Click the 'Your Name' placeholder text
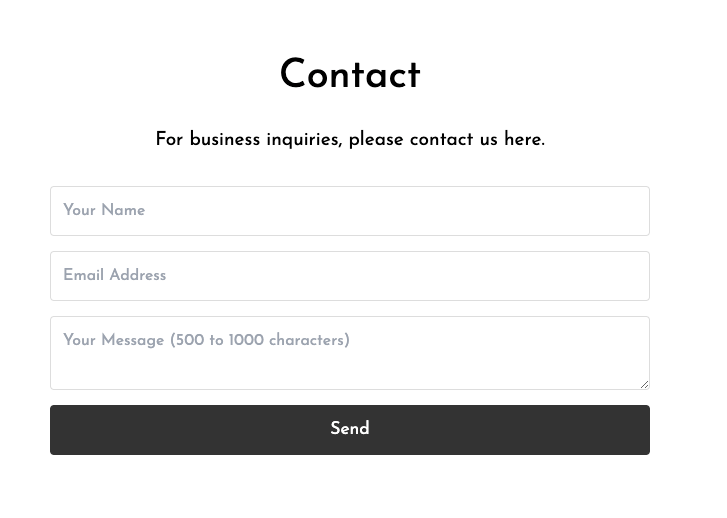Image resolution: width=727 pixels, height=518 pixels. pyautogui.click(x=104, y=210)
